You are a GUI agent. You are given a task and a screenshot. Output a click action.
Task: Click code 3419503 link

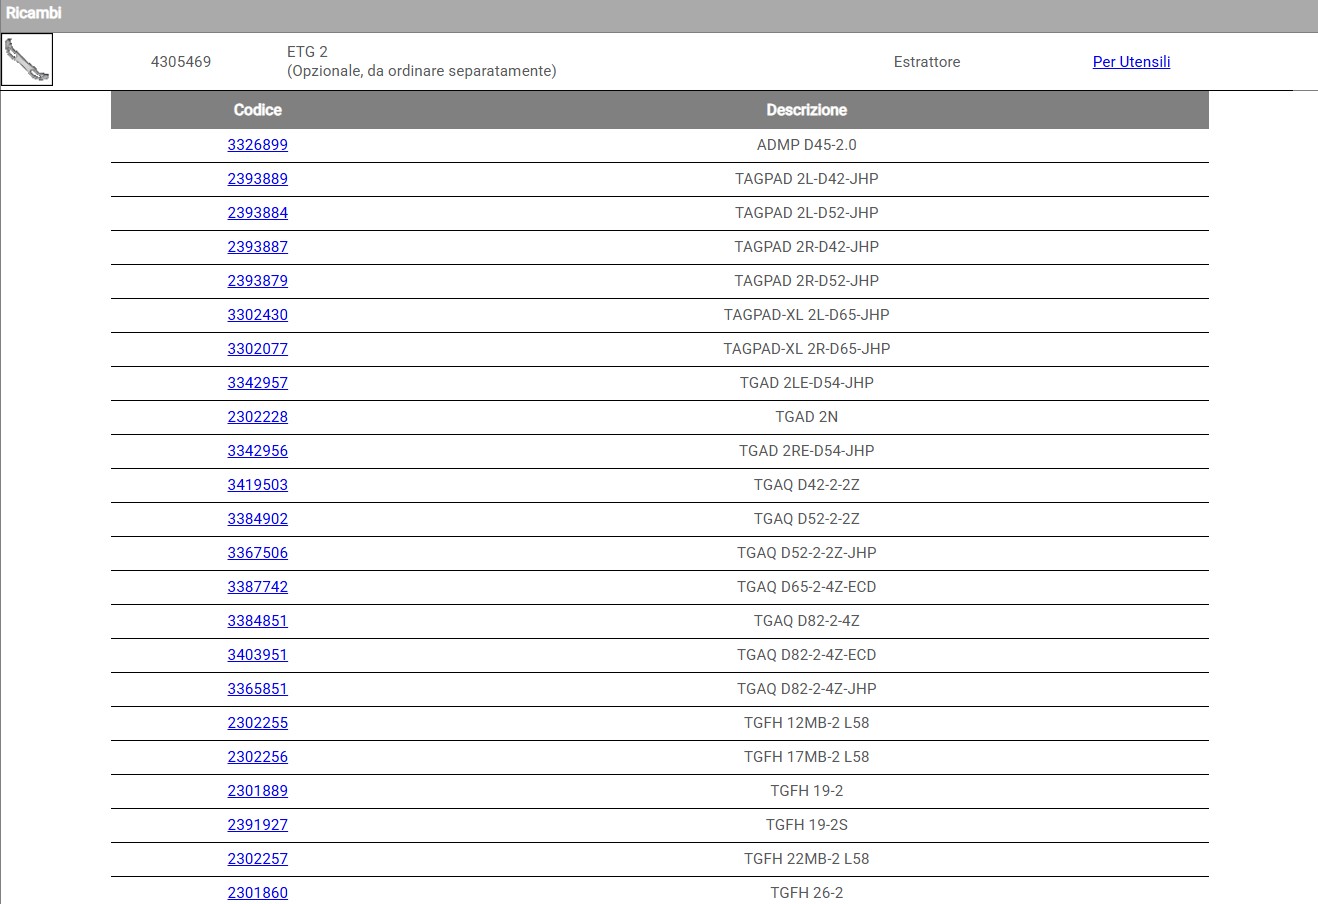point(257,485)
